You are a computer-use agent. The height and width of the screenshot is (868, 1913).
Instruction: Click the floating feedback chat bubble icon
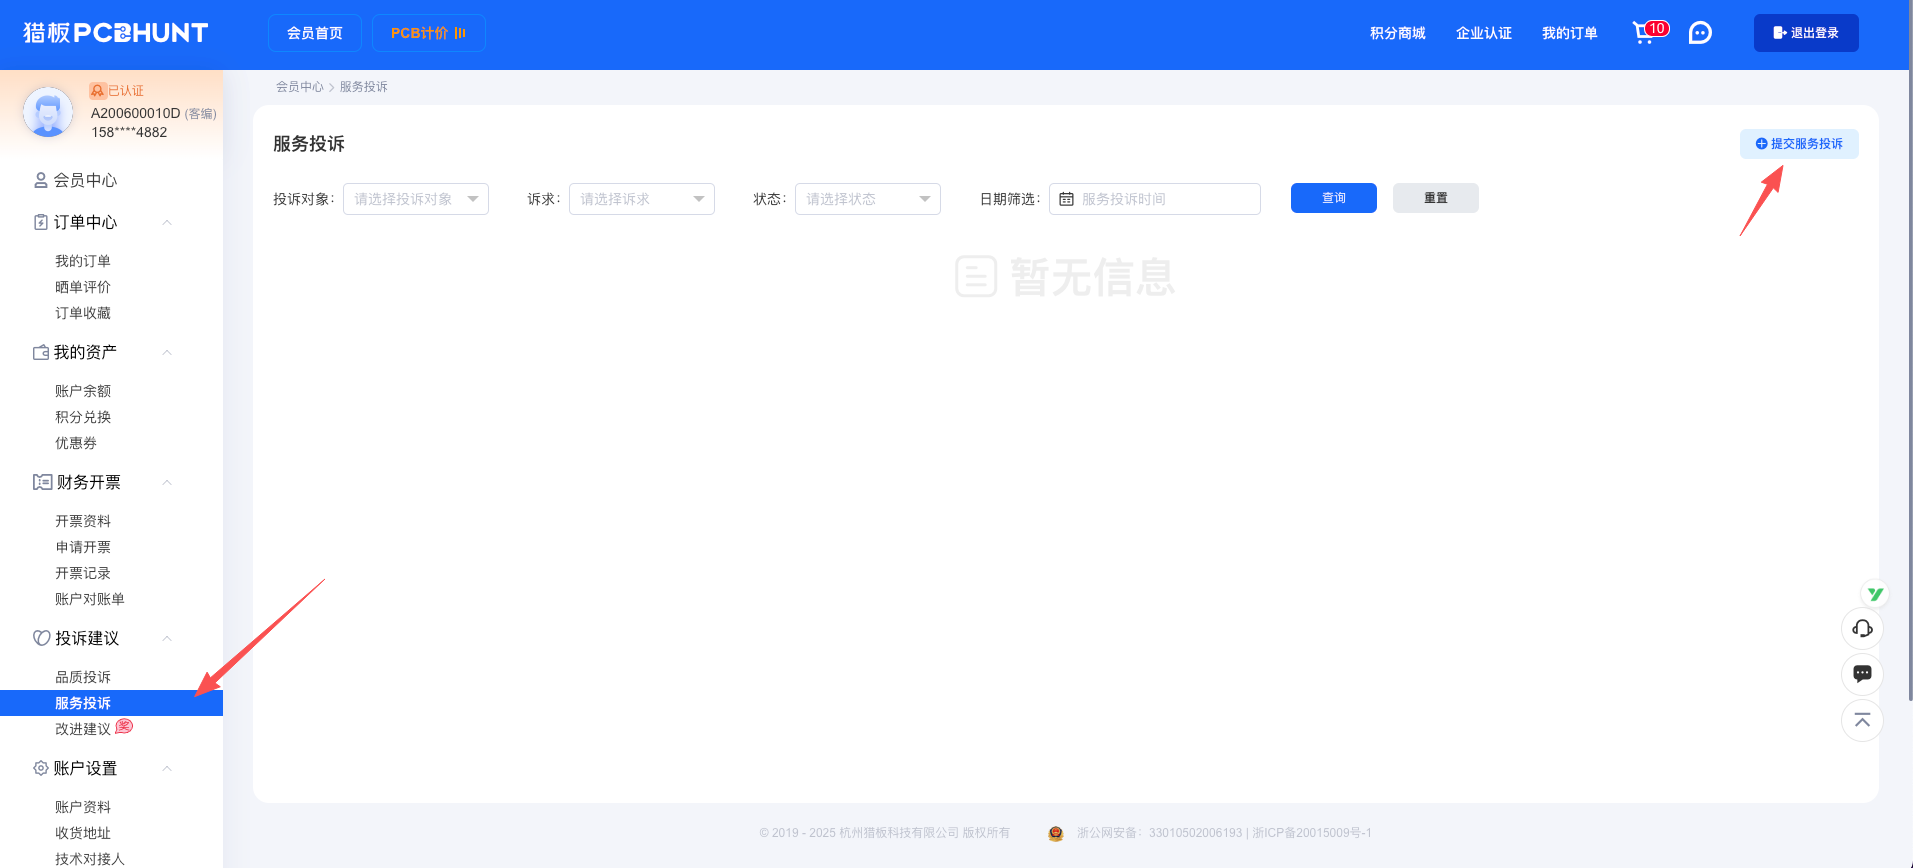pyautogui.click(x=1862, y=674)
